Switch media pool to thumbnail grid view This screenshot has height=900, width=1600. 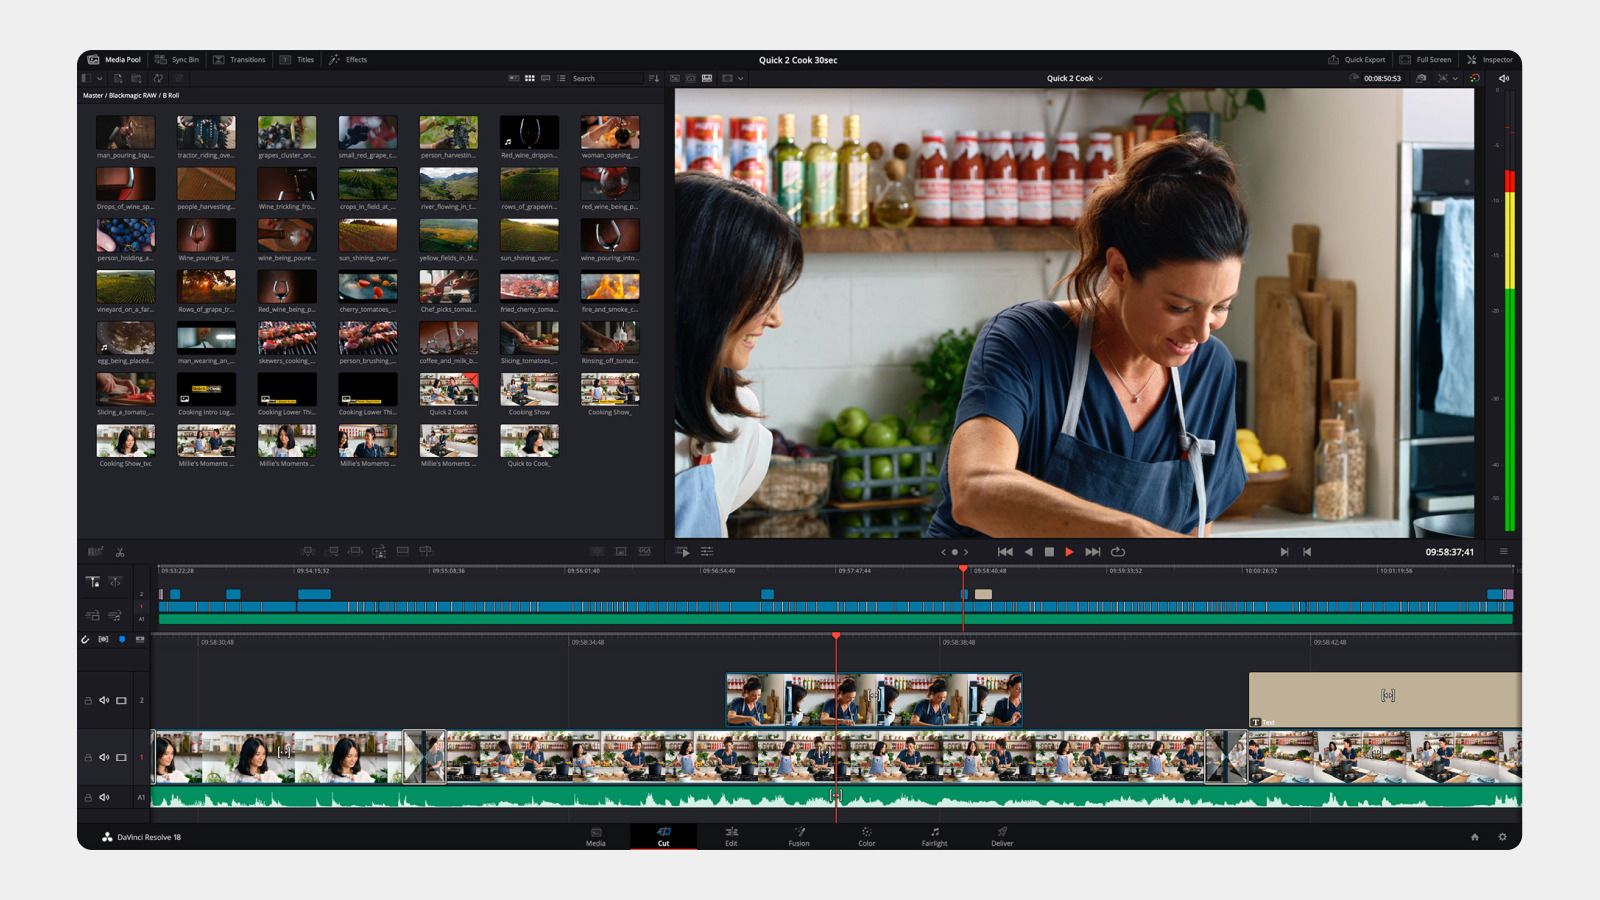coord(529,78)
